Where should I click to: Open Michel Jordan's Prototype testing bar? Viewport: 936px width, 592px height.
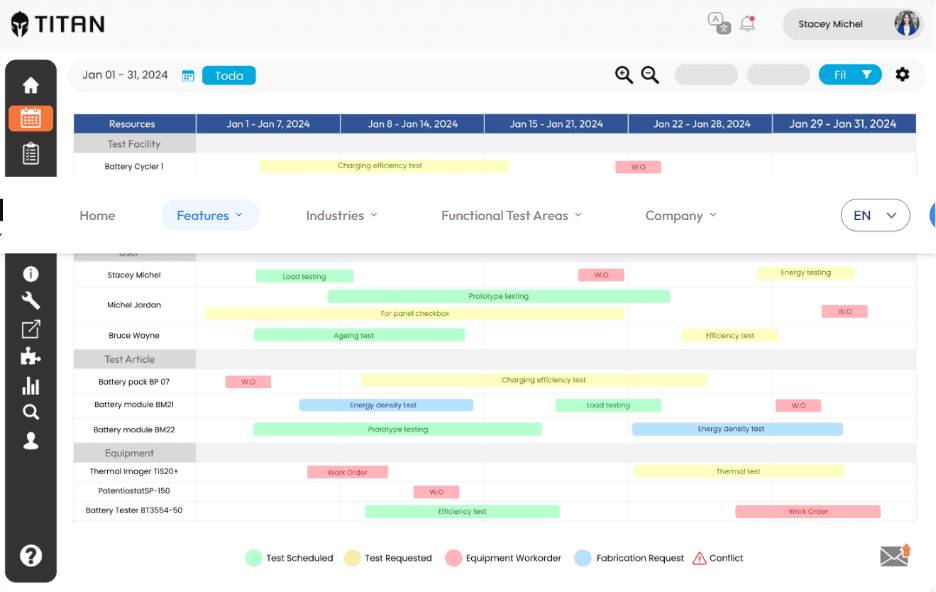[x=499, y=296]
